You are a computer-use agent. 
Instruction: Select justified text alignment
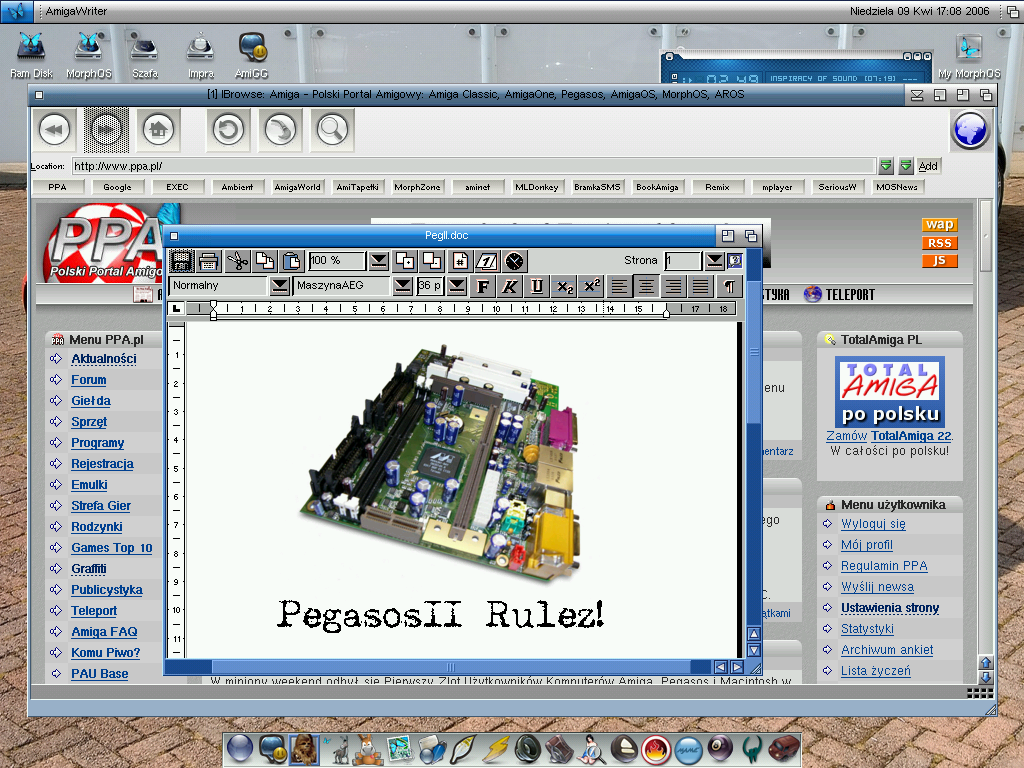(701, 286)
